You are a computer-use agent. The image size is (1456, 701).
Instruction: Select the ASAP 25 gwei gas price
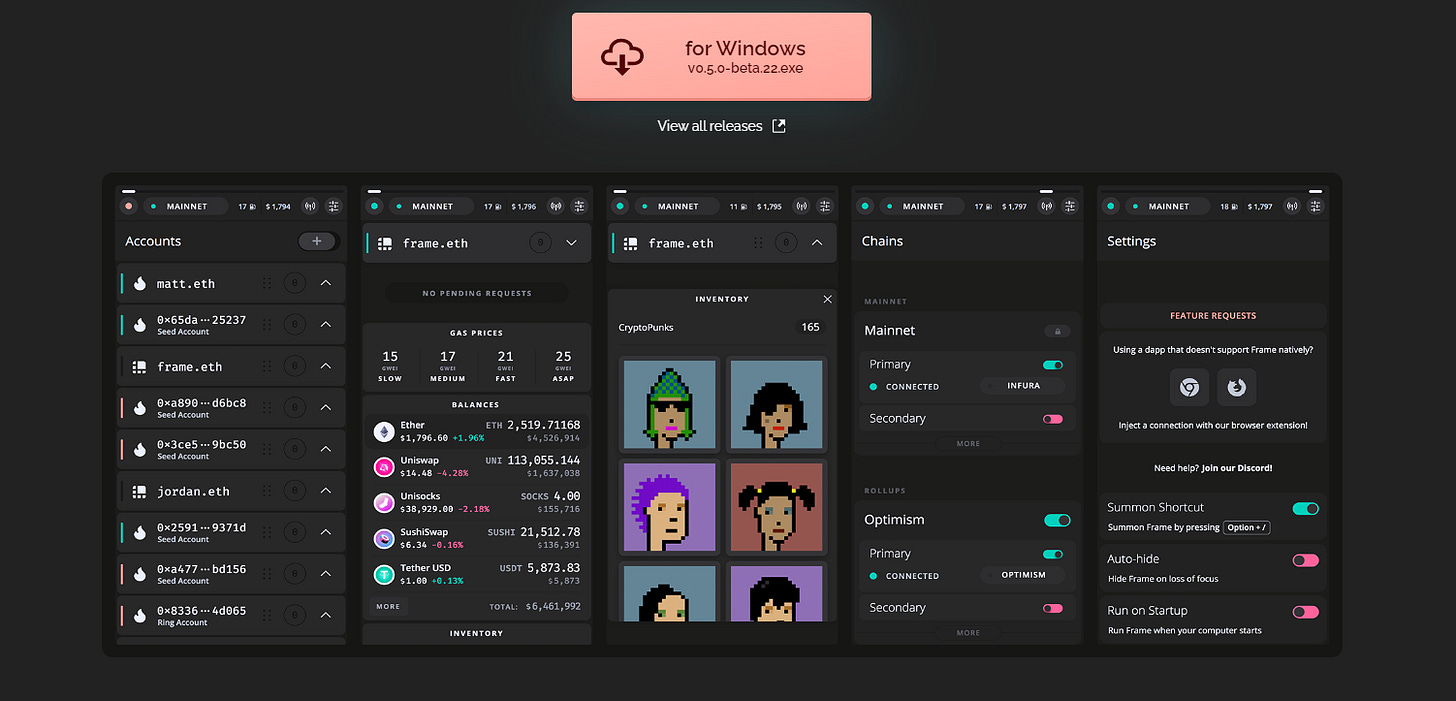click(564, 366)
